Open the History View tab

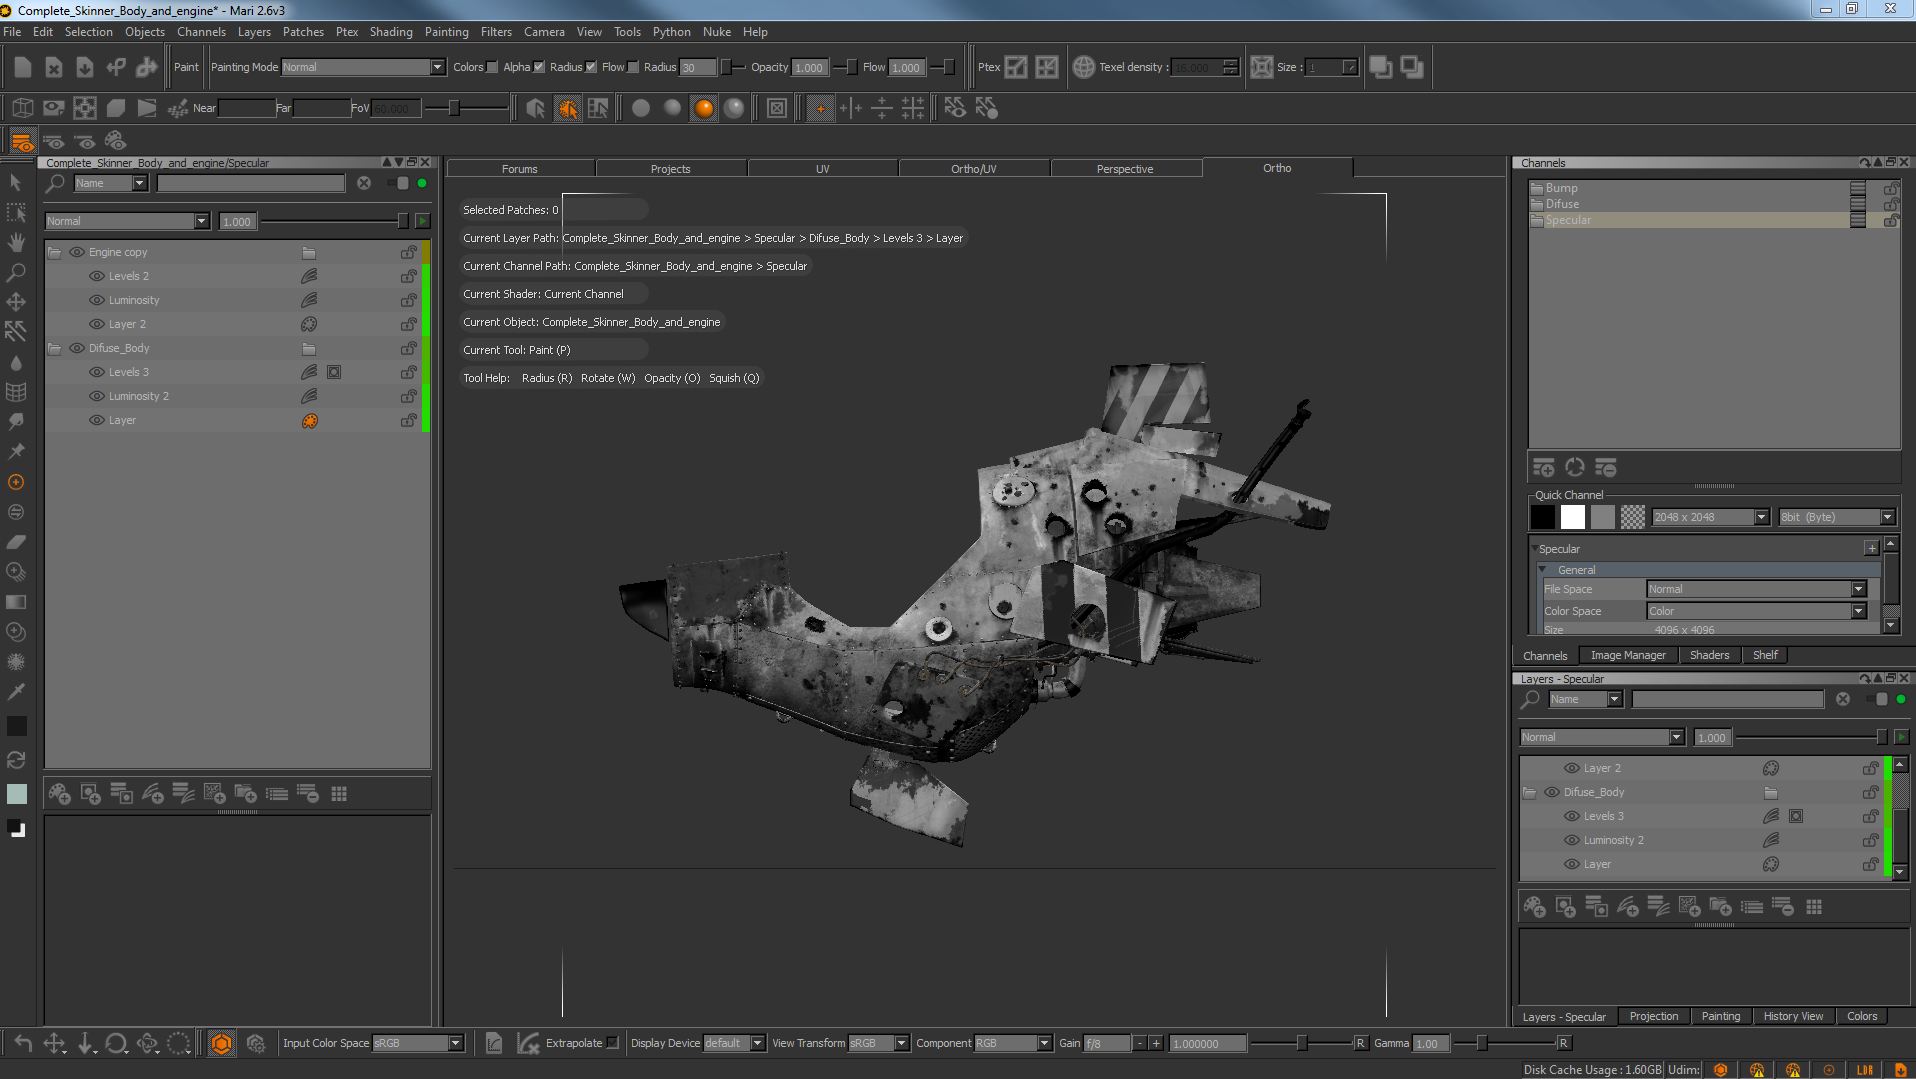click(x=1793, y=1016)
